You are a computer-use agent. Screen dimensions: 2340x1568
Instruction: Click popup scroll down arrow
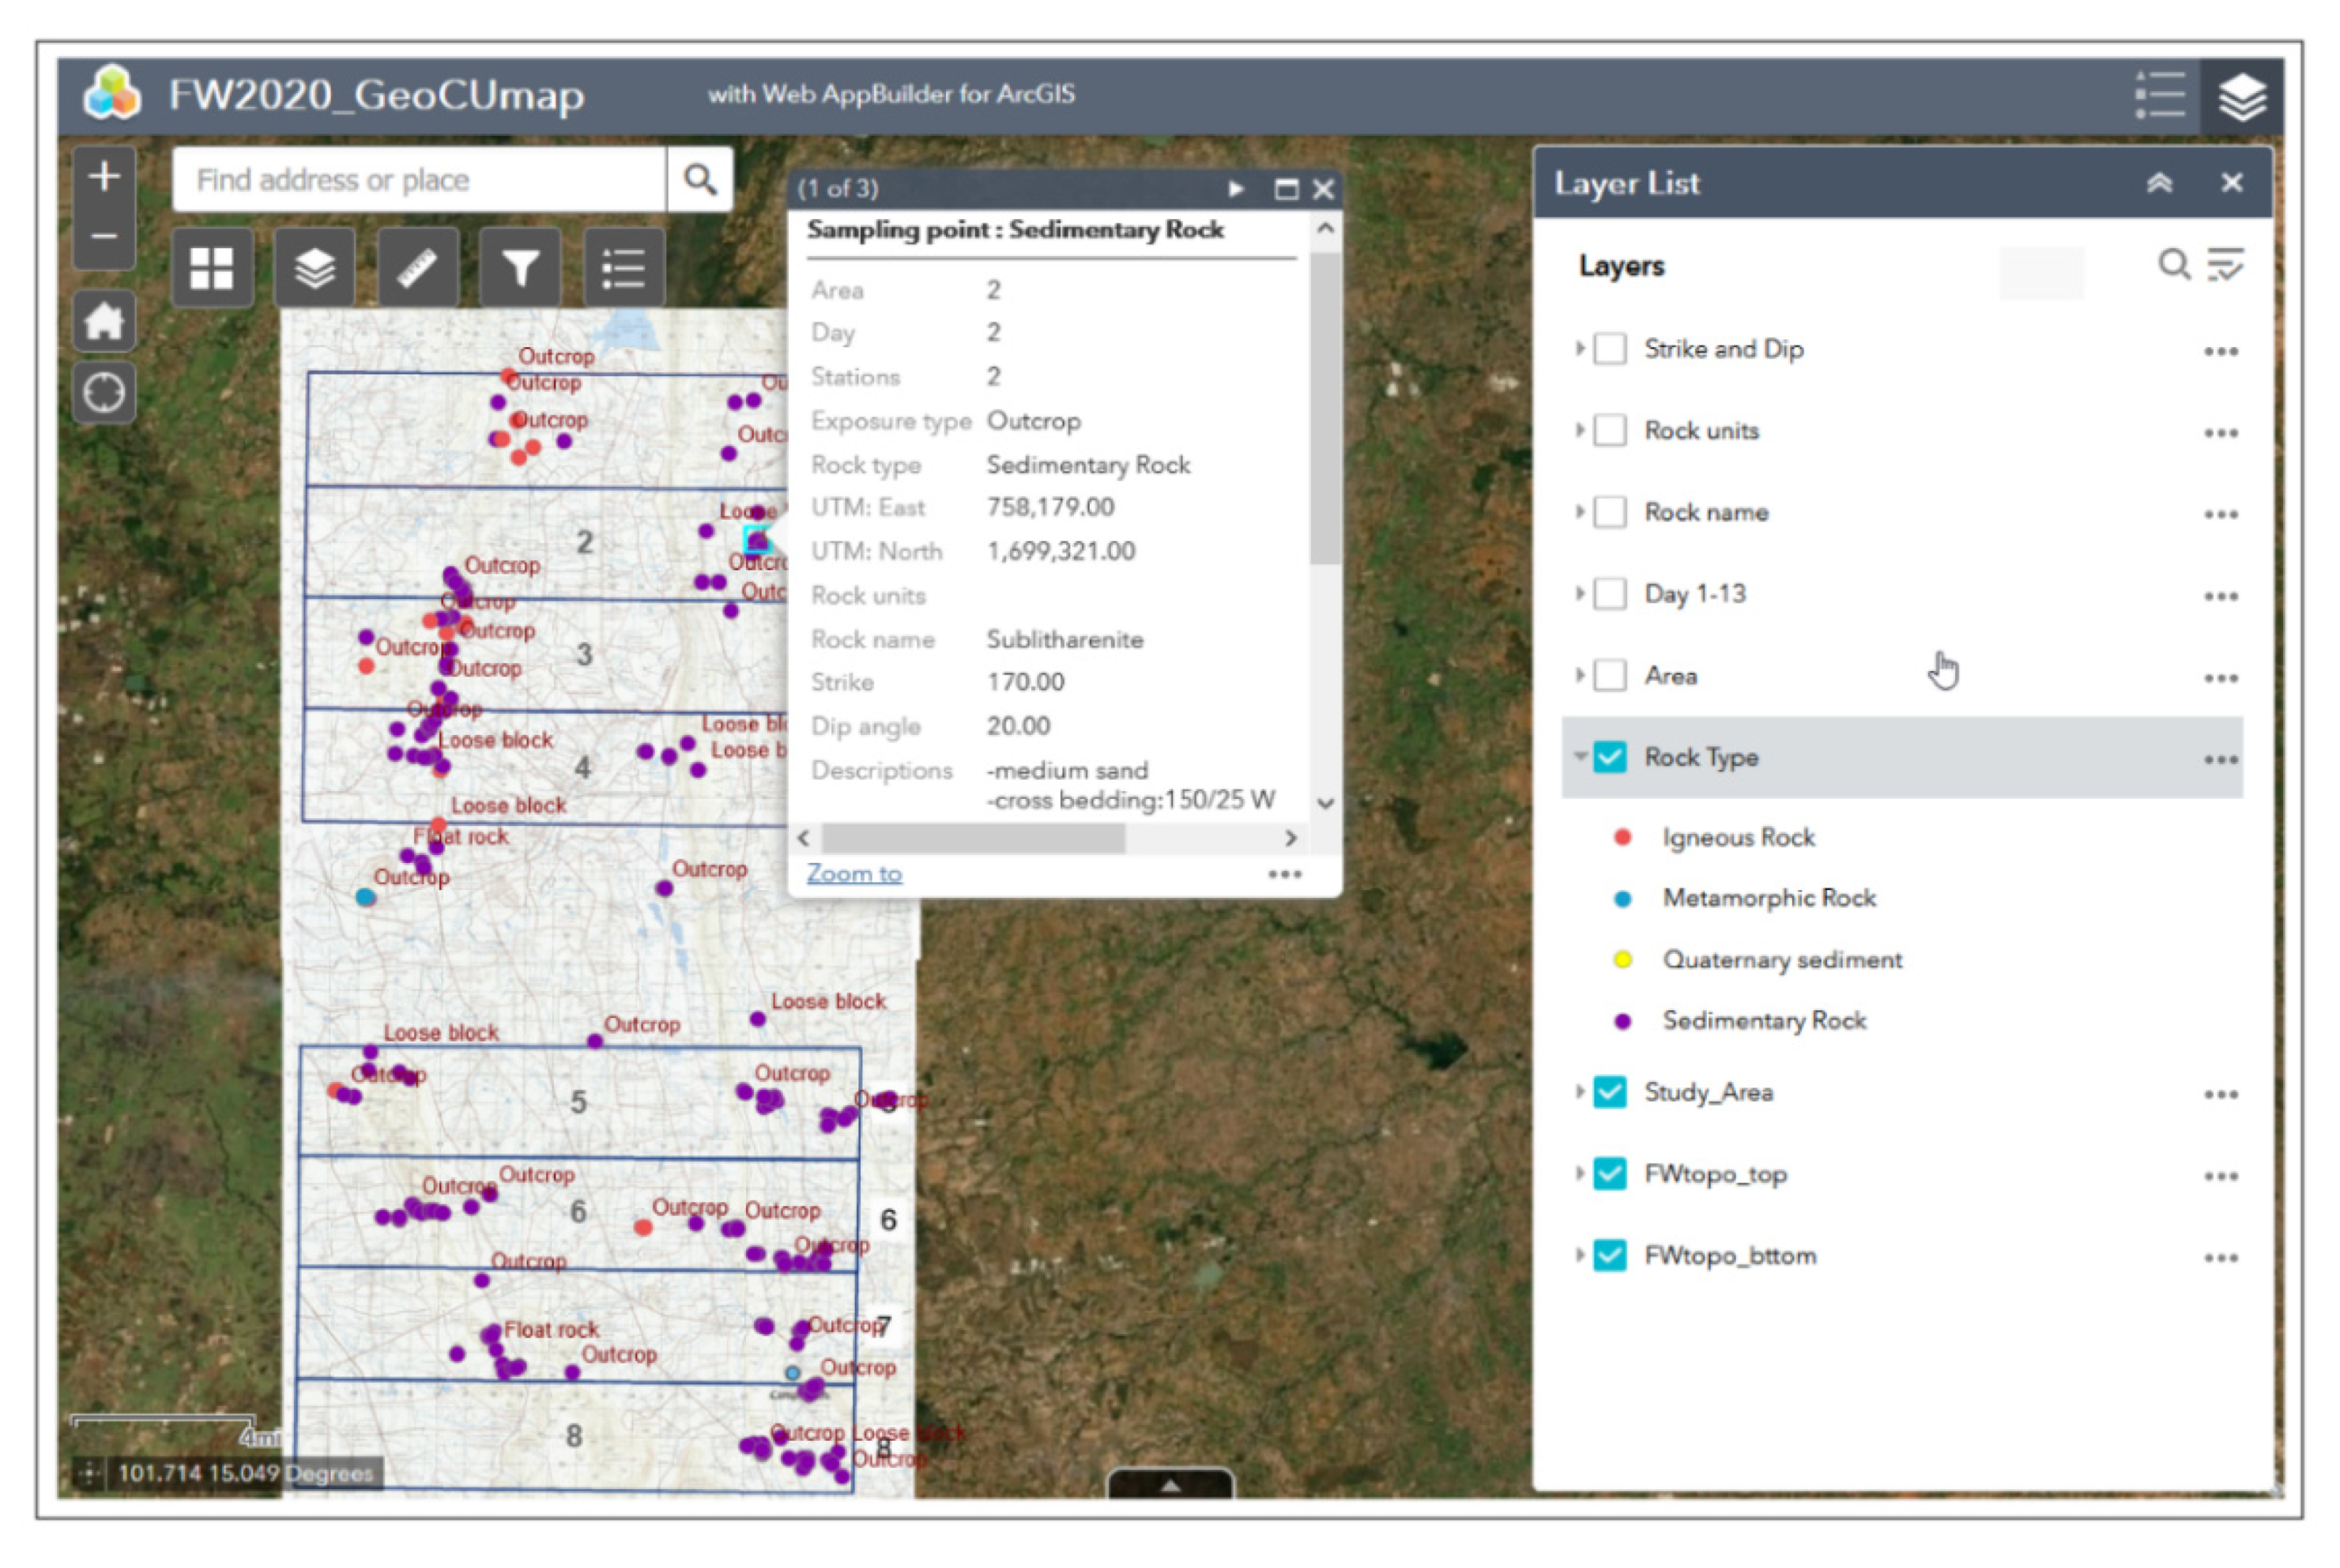(x=1326, y=804)
